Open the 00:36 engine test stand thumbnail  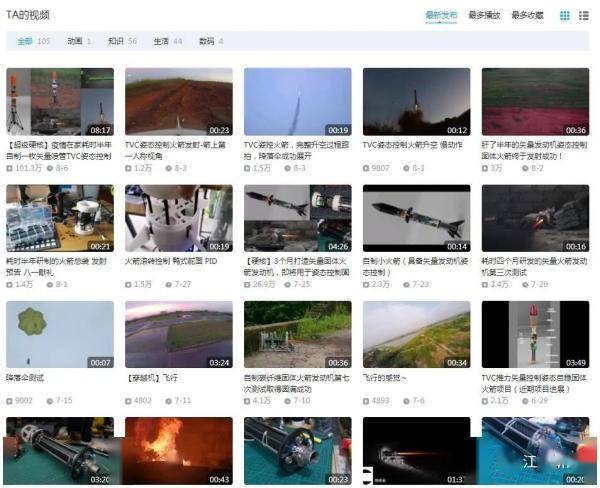click(x=298, y=335)
